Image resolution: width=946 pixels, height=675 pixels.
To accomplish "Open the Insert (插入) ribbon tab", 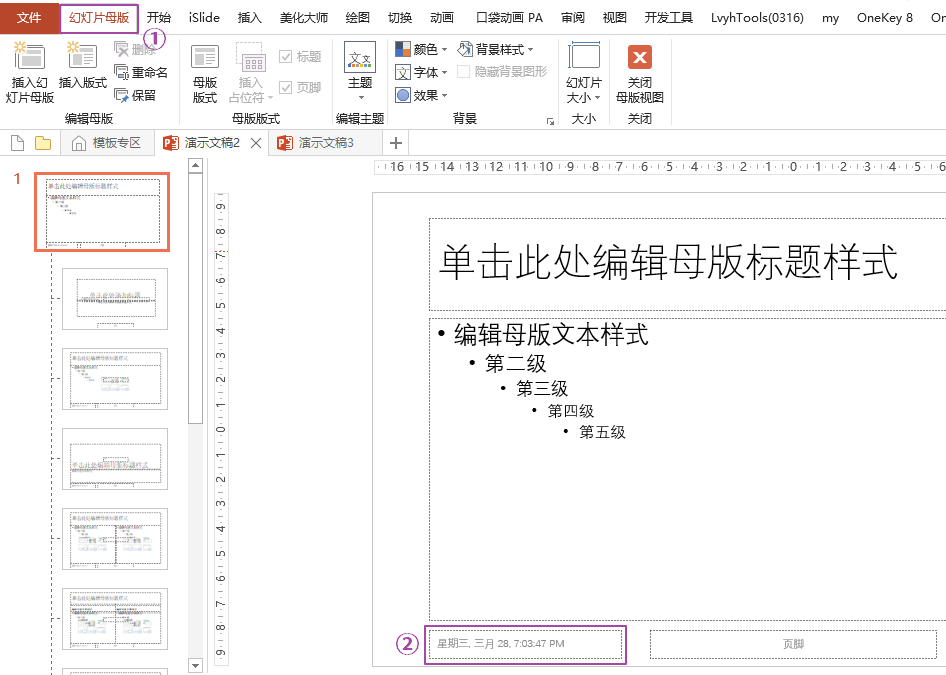I will click(249, 18).
